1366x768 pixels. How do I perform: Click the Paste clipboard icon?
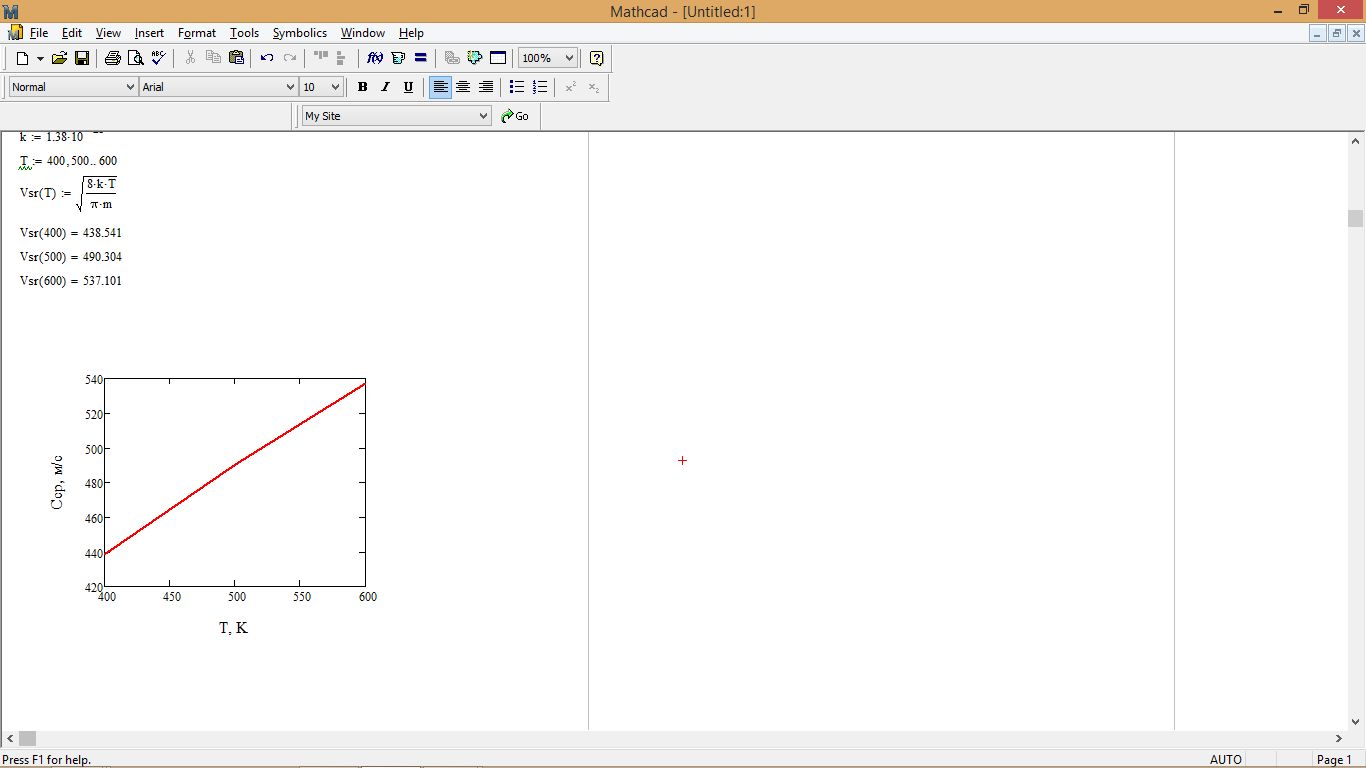pos(236,58)
